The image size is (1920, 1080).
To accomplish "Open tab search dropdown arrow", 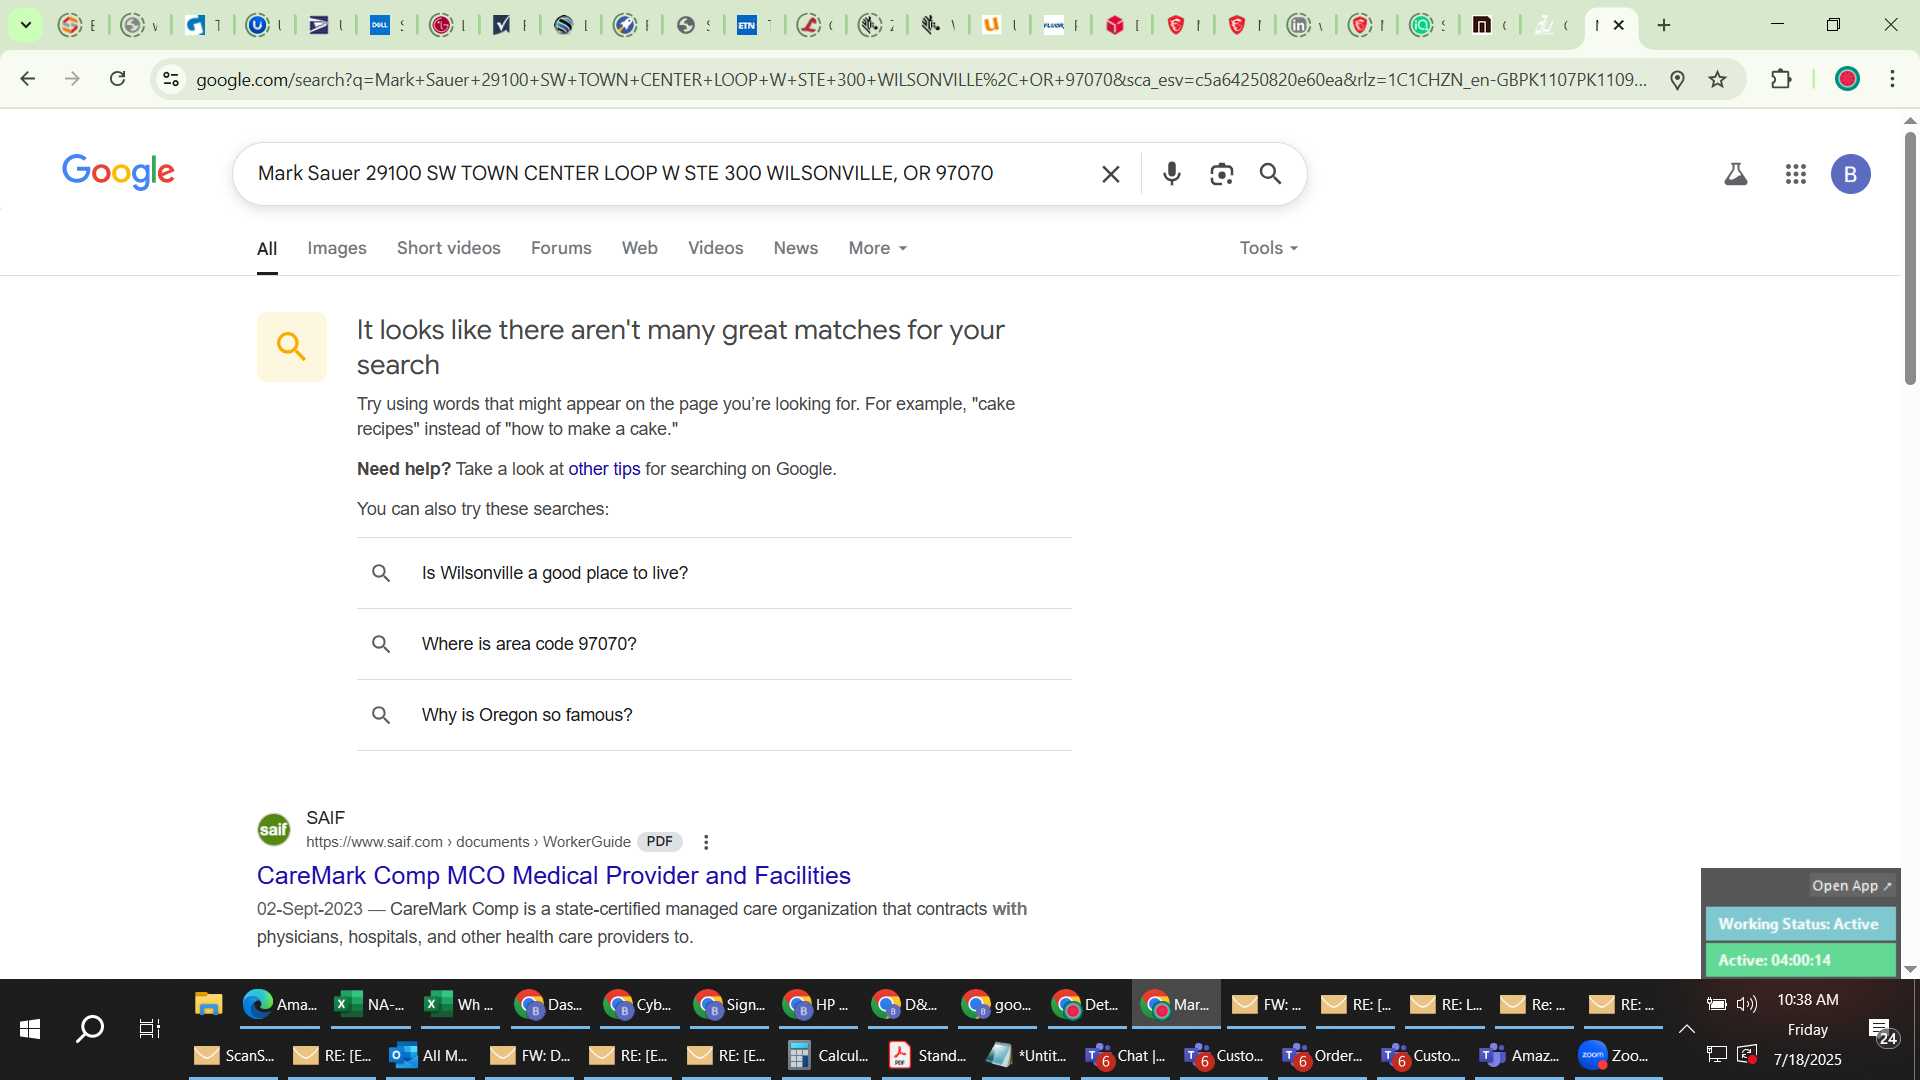I will pos(25,25).
